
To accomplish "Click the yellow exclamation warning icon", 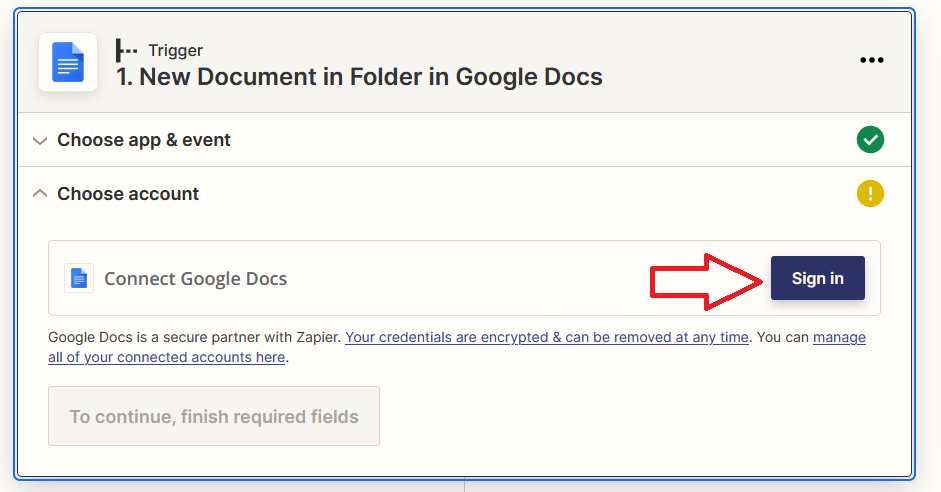I will tap(870, 194).
